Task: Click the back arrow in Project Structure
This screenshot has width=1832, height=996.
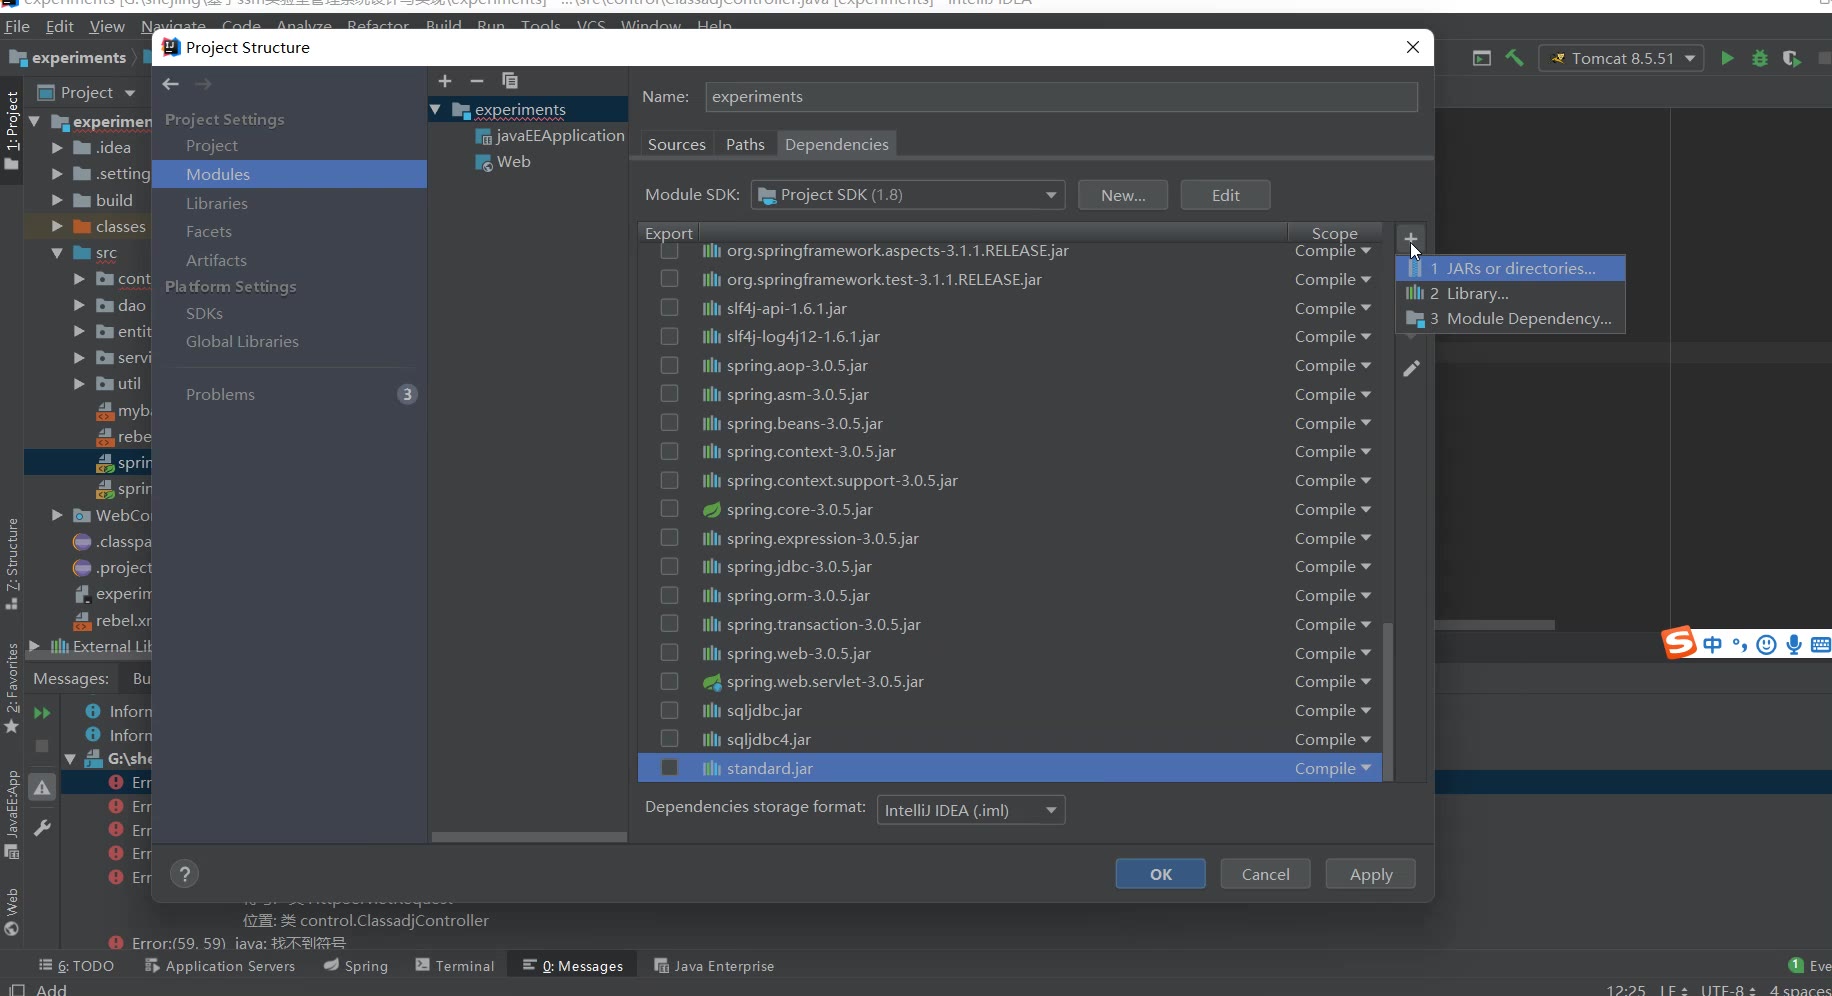Action: [x=171, y=84]
